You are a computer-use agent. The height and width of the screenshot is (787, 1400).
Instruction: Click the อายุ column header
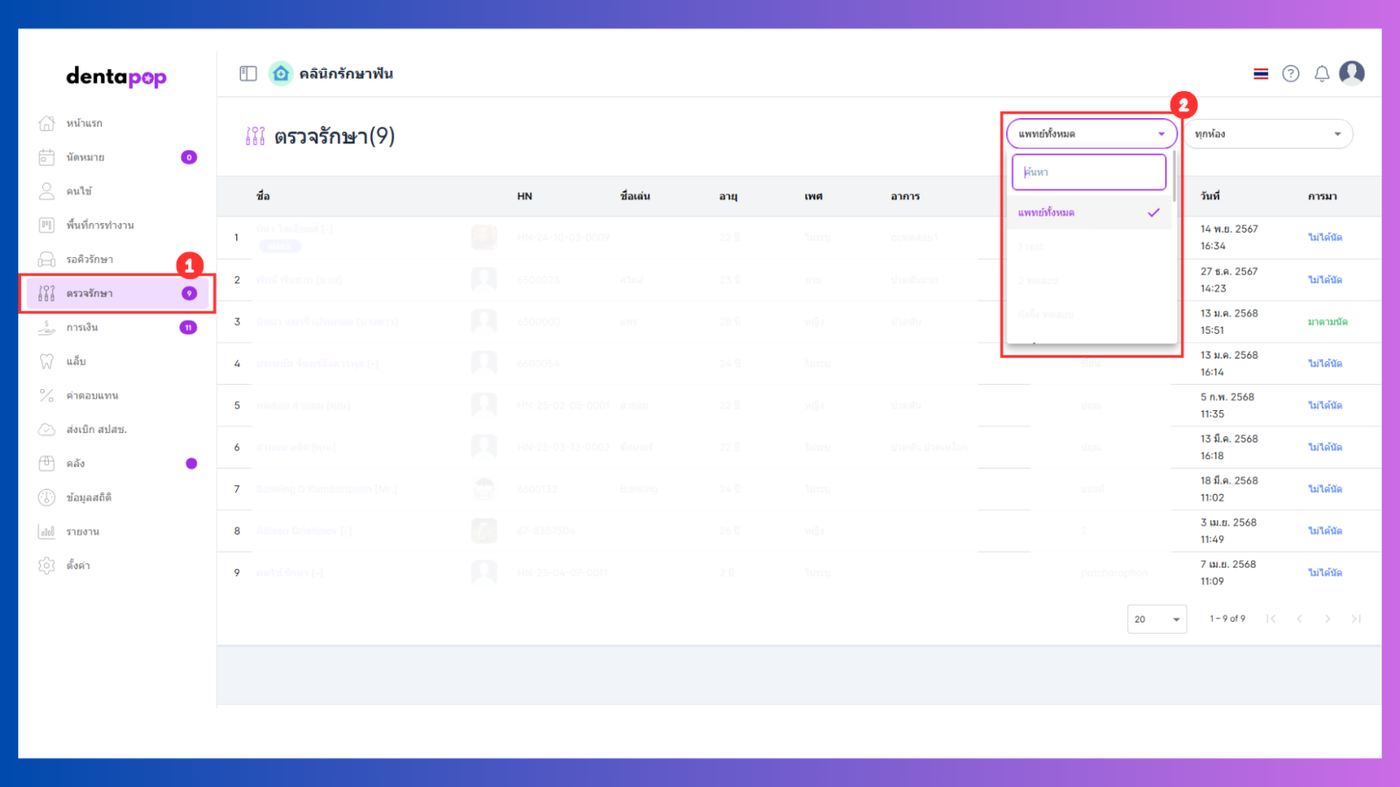click(728, 197)
